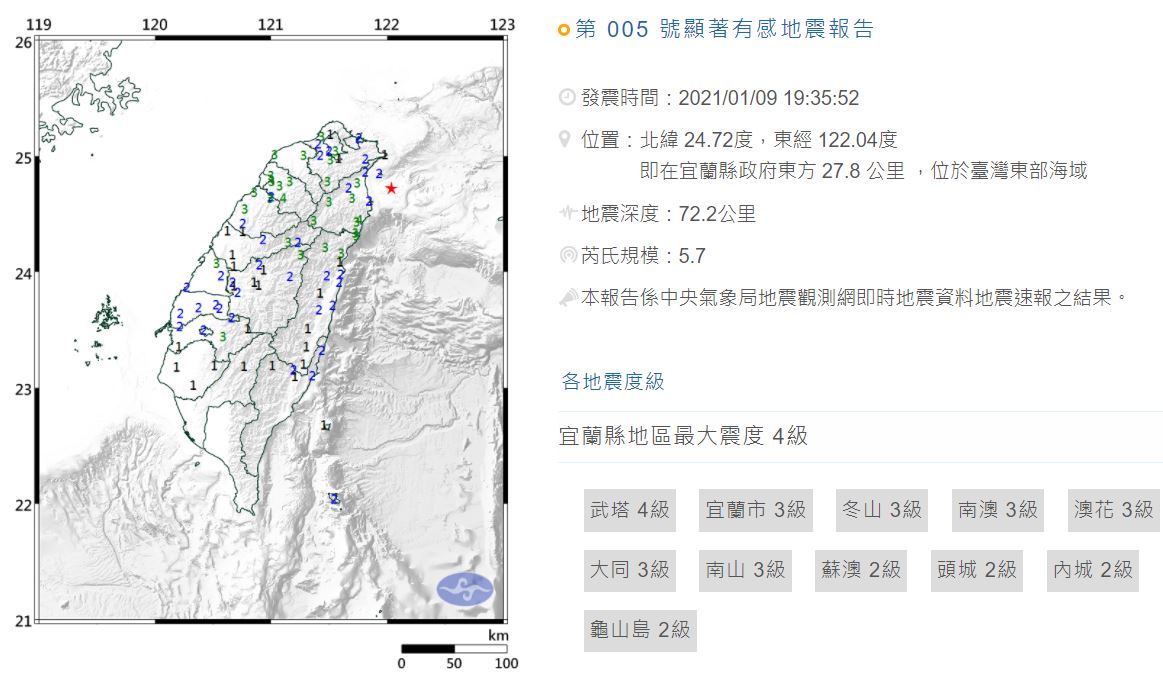
Task: Click the 澳花 3級 tag
Action: coord(1113,510)
